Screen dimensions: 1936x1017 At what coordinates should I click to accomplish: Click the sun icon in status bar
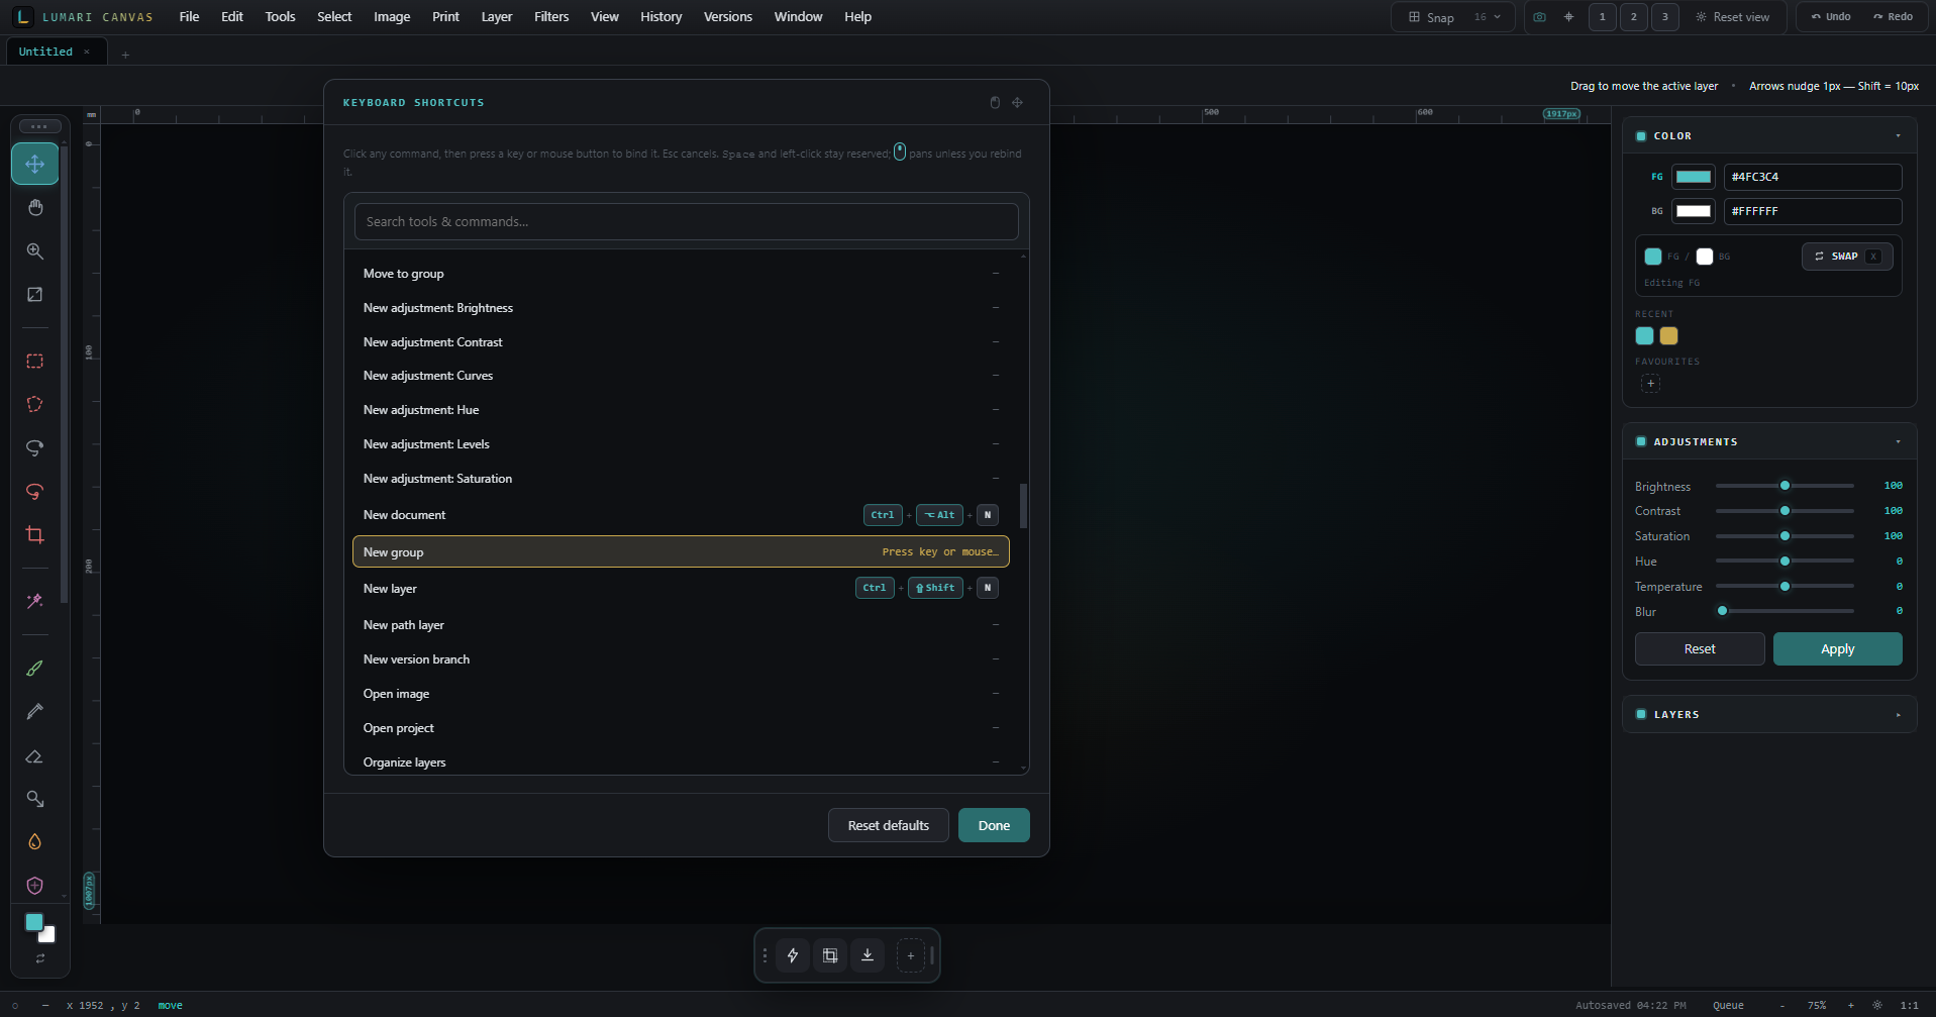click(x=1877, y=1005)
